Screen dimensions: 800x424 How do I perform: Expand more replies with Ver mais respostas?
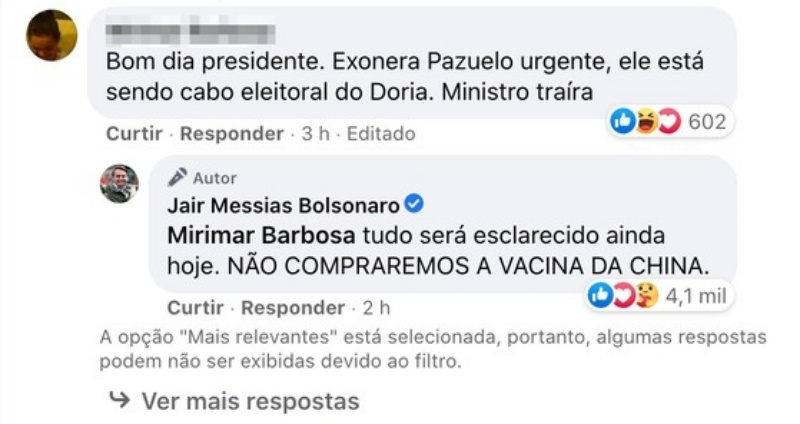pyautogui.click(x=250, y=402)
